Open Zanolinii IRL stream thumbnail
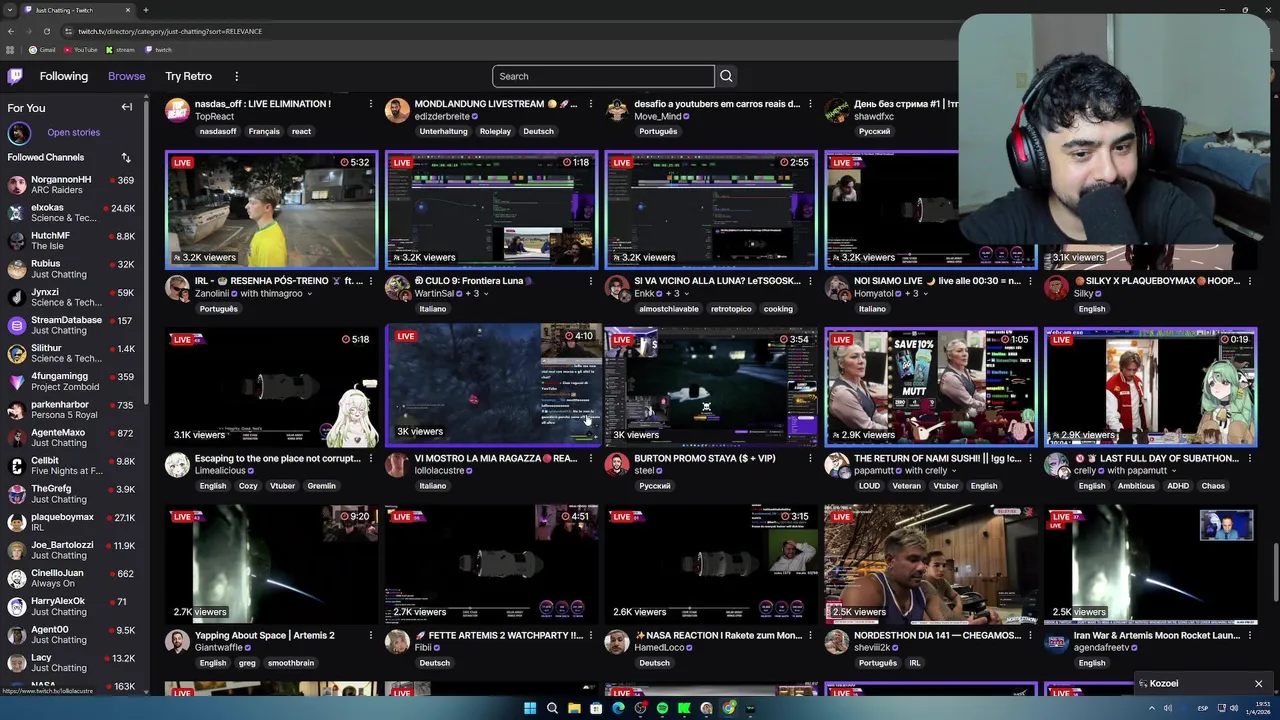Viewport: 1280px width, 720px height. click(271, 211)
